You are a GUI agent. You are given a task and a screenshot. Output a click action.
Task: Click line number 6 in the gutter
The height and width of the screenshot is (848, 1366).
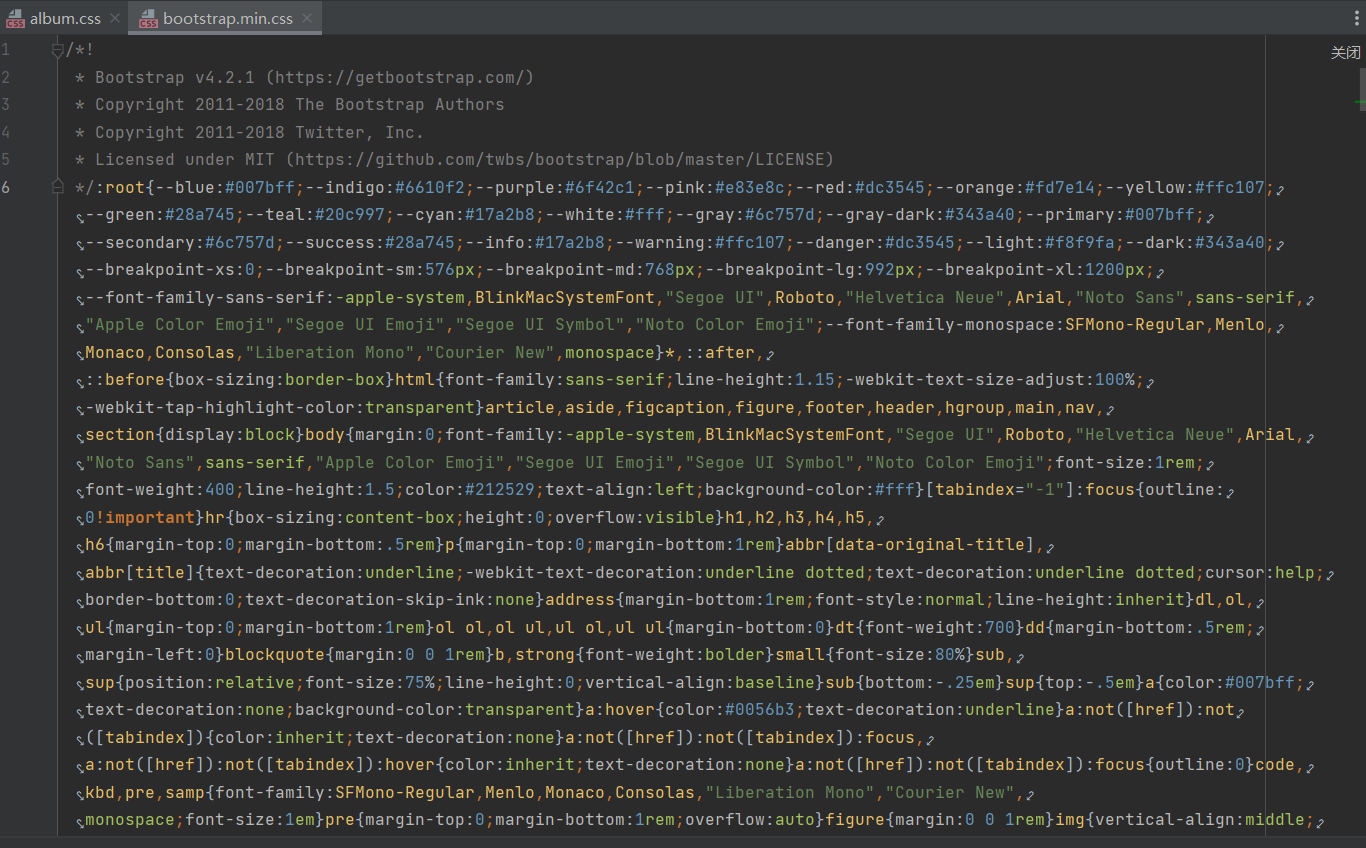(6, 187)
